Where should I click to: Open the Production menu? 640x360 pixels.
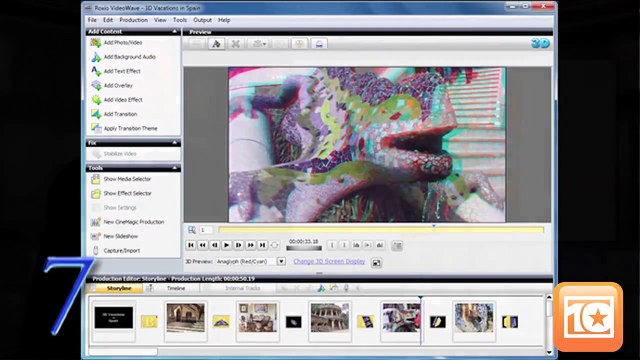coord(133,20)
